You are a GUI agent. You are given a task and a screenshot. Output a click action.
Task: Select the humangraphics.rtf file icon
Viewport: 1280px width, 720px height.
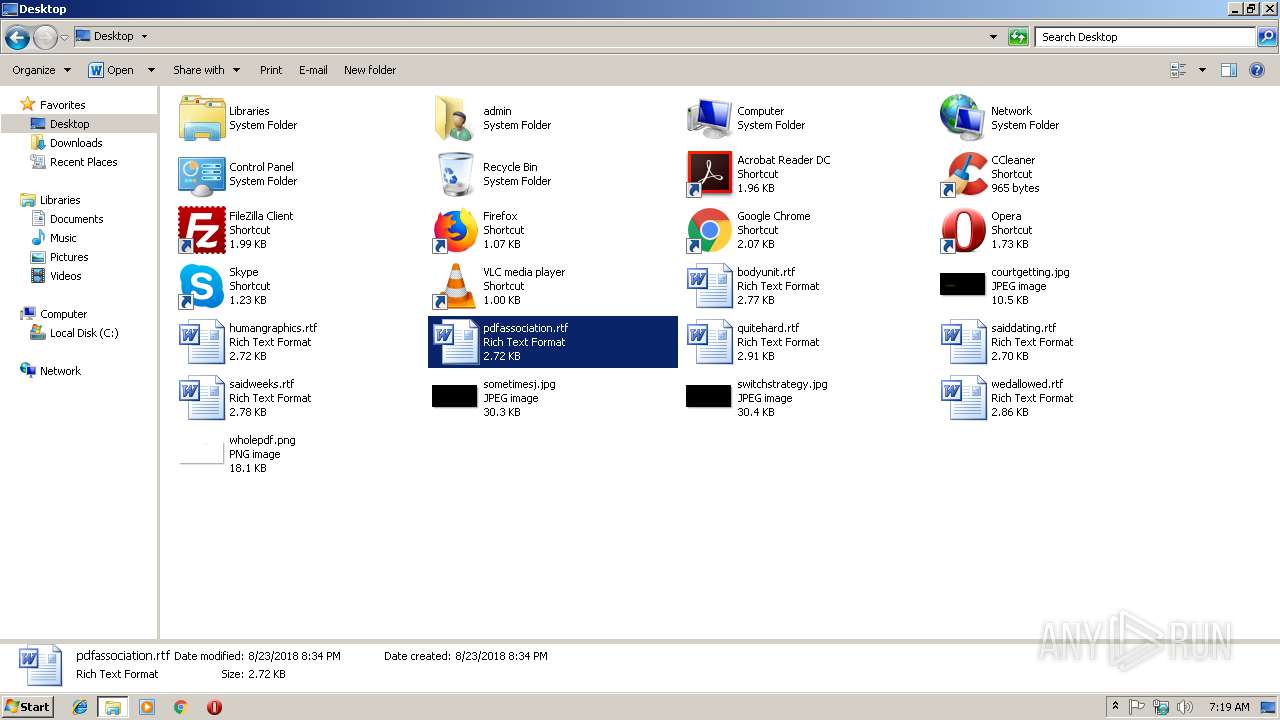pyautogui.click(x=201, y=342)
